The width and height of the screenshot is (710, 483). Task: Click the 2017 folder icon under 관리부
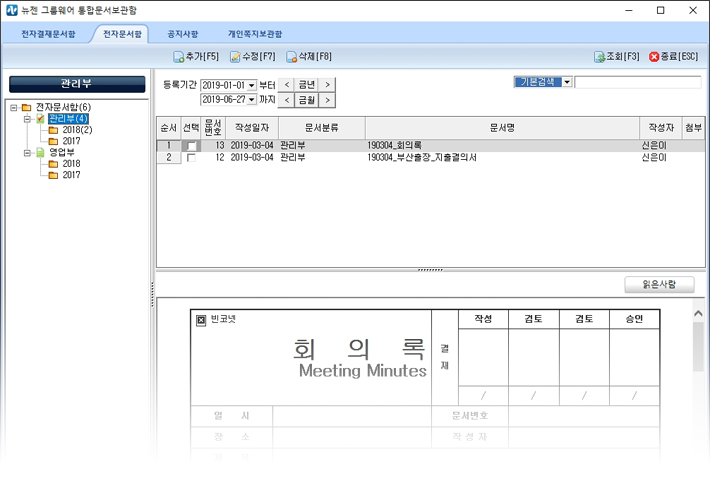(53, 141)
